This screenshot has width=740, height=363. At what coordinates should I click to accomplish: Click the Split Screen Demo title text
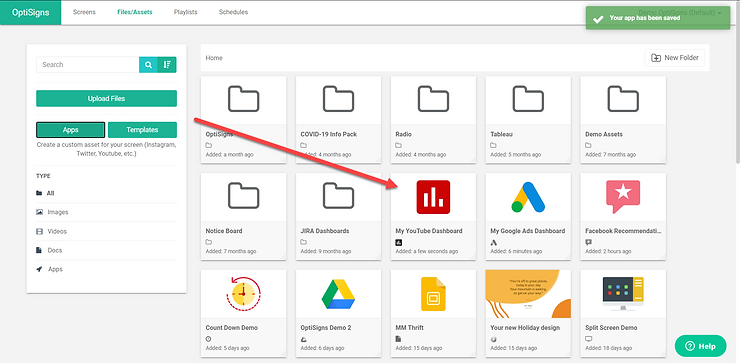[x=611, y=328]
